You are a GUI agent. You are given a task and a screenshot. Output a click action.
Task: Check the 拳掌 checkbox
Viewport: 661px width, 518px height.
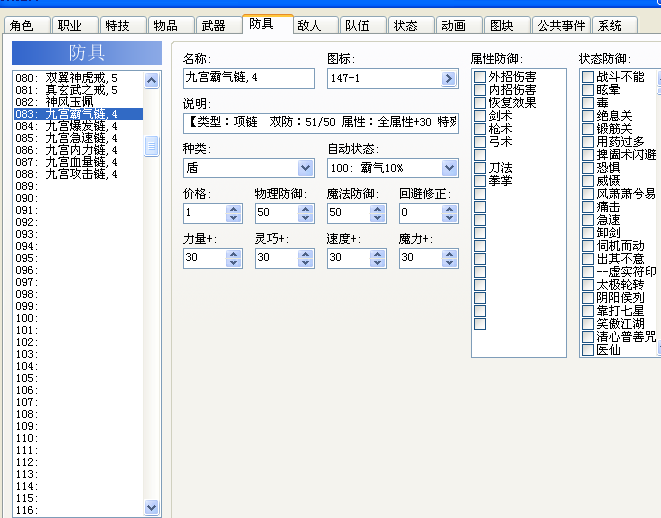480,181
